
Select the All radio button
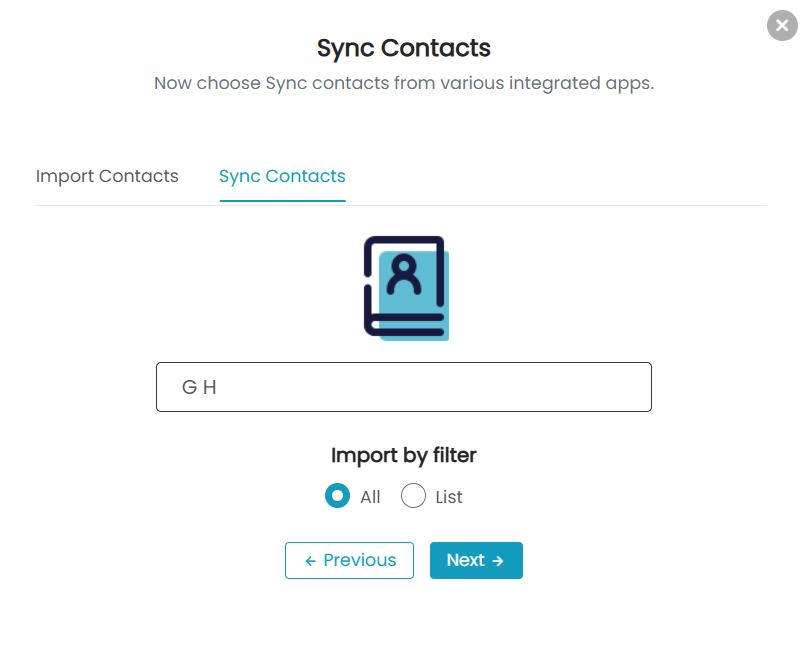(x=337, y=496)
